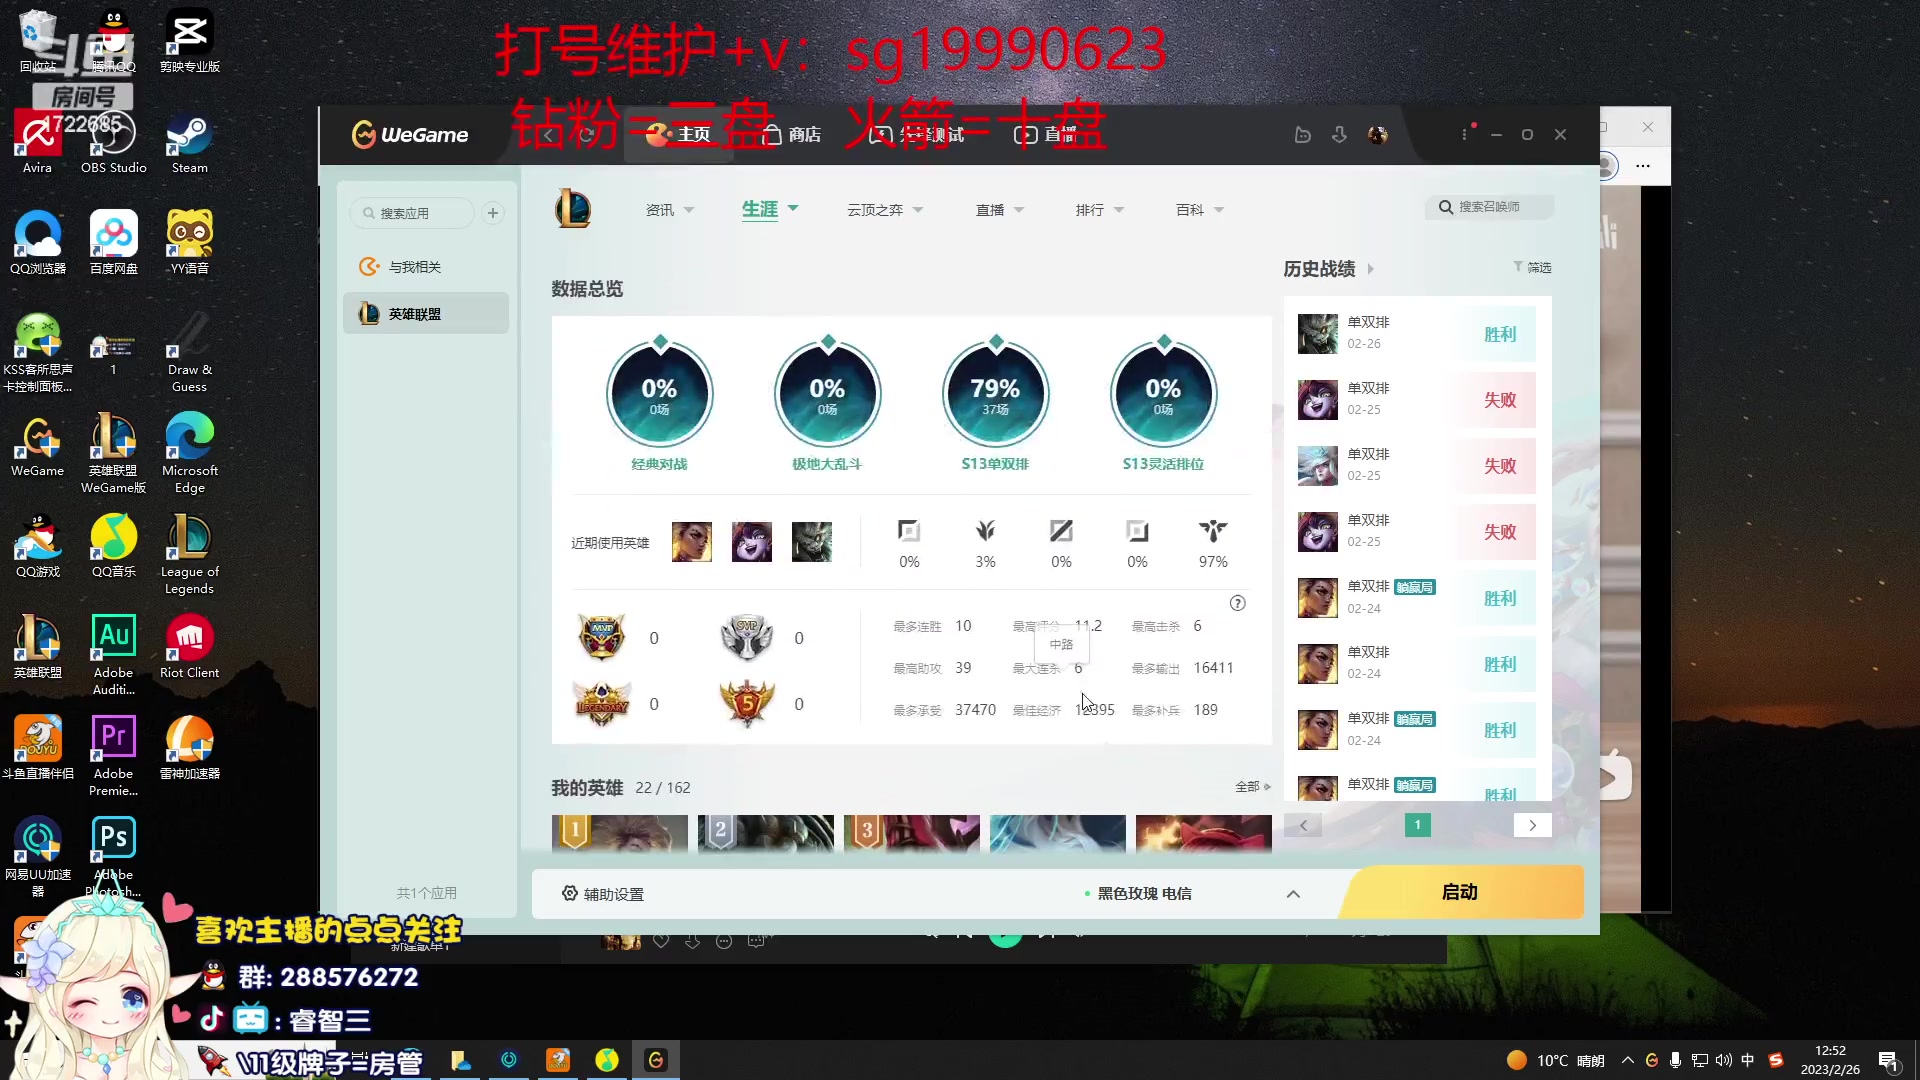Switch to the 商店 tab

coord(792,135)
